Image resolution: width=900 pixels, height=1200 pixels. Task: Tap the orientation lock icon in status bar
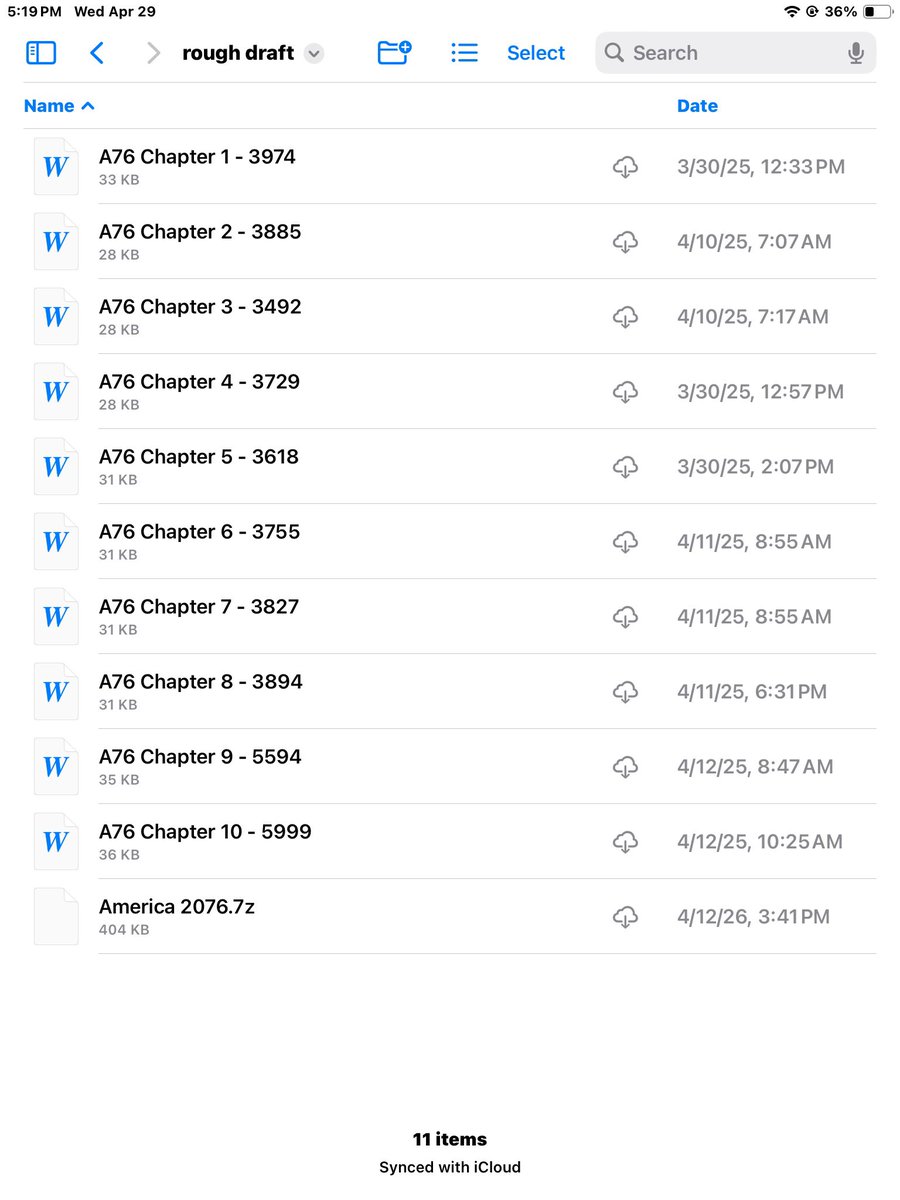click(813, 12)
